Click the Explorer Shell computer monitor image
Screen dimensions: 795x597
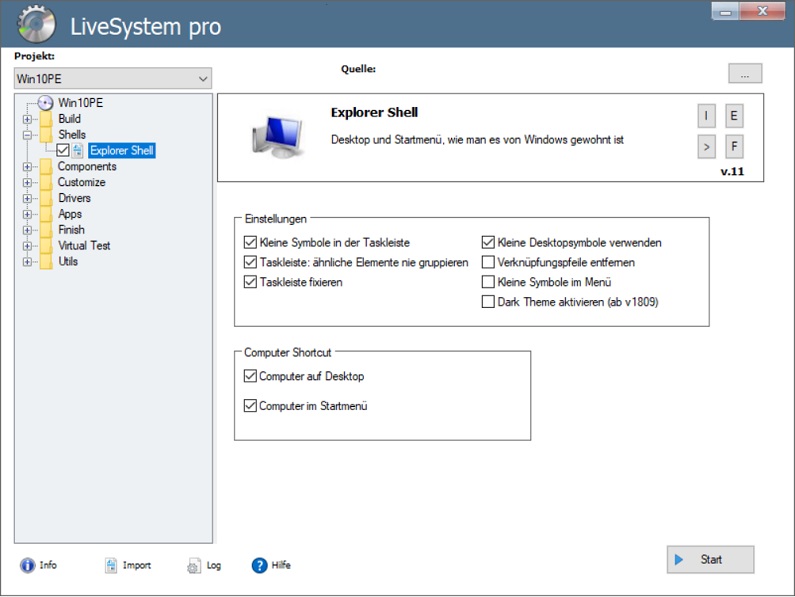tap(278, 136)
